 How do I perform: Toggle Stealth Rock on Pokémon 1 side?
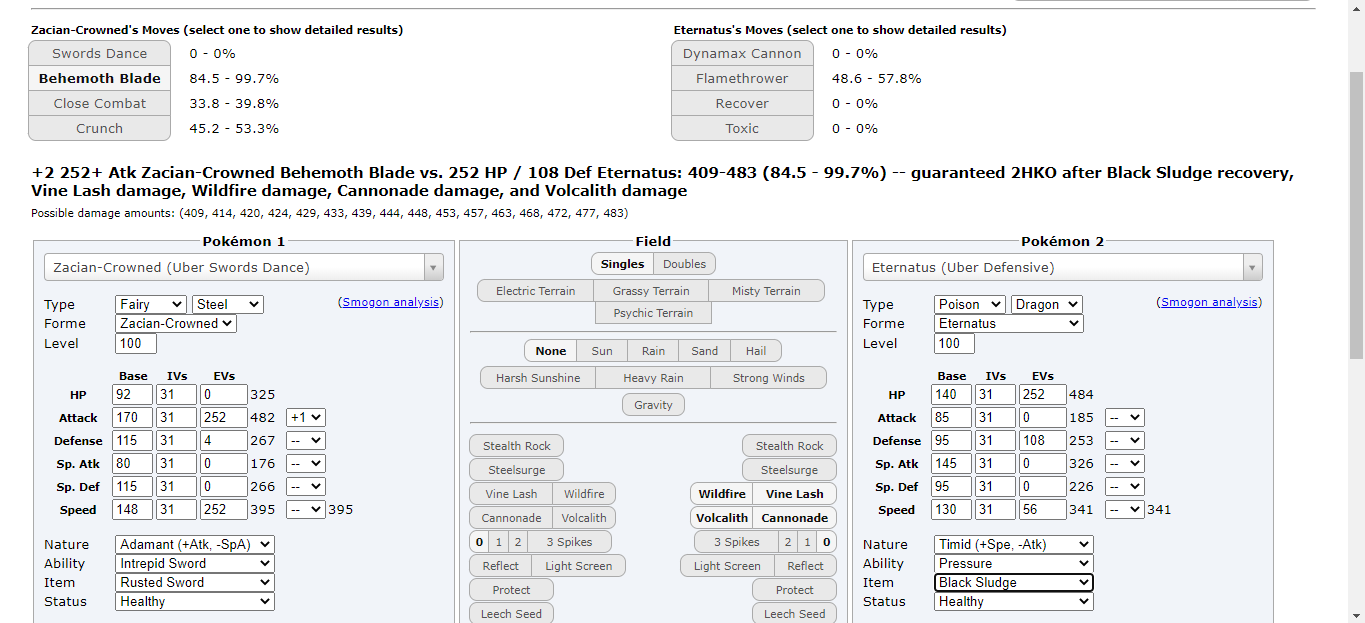(x=517, y=446)
